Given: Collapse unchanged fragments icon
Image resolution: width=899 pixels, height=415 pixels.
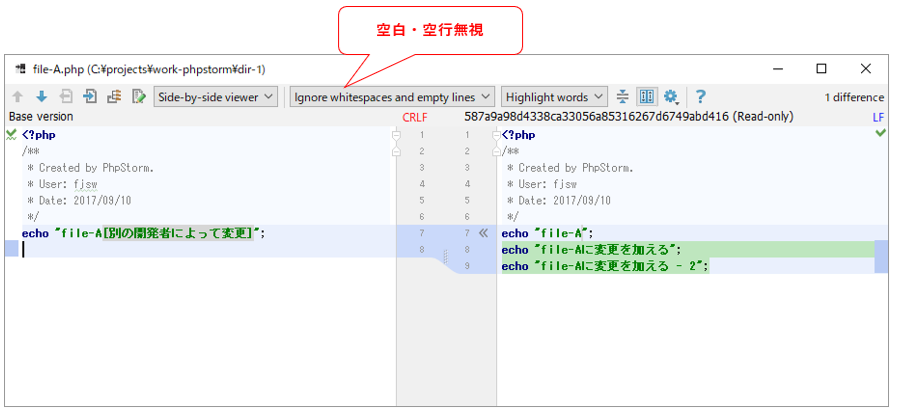Looking at the screenshot, I should coord(623,97).
